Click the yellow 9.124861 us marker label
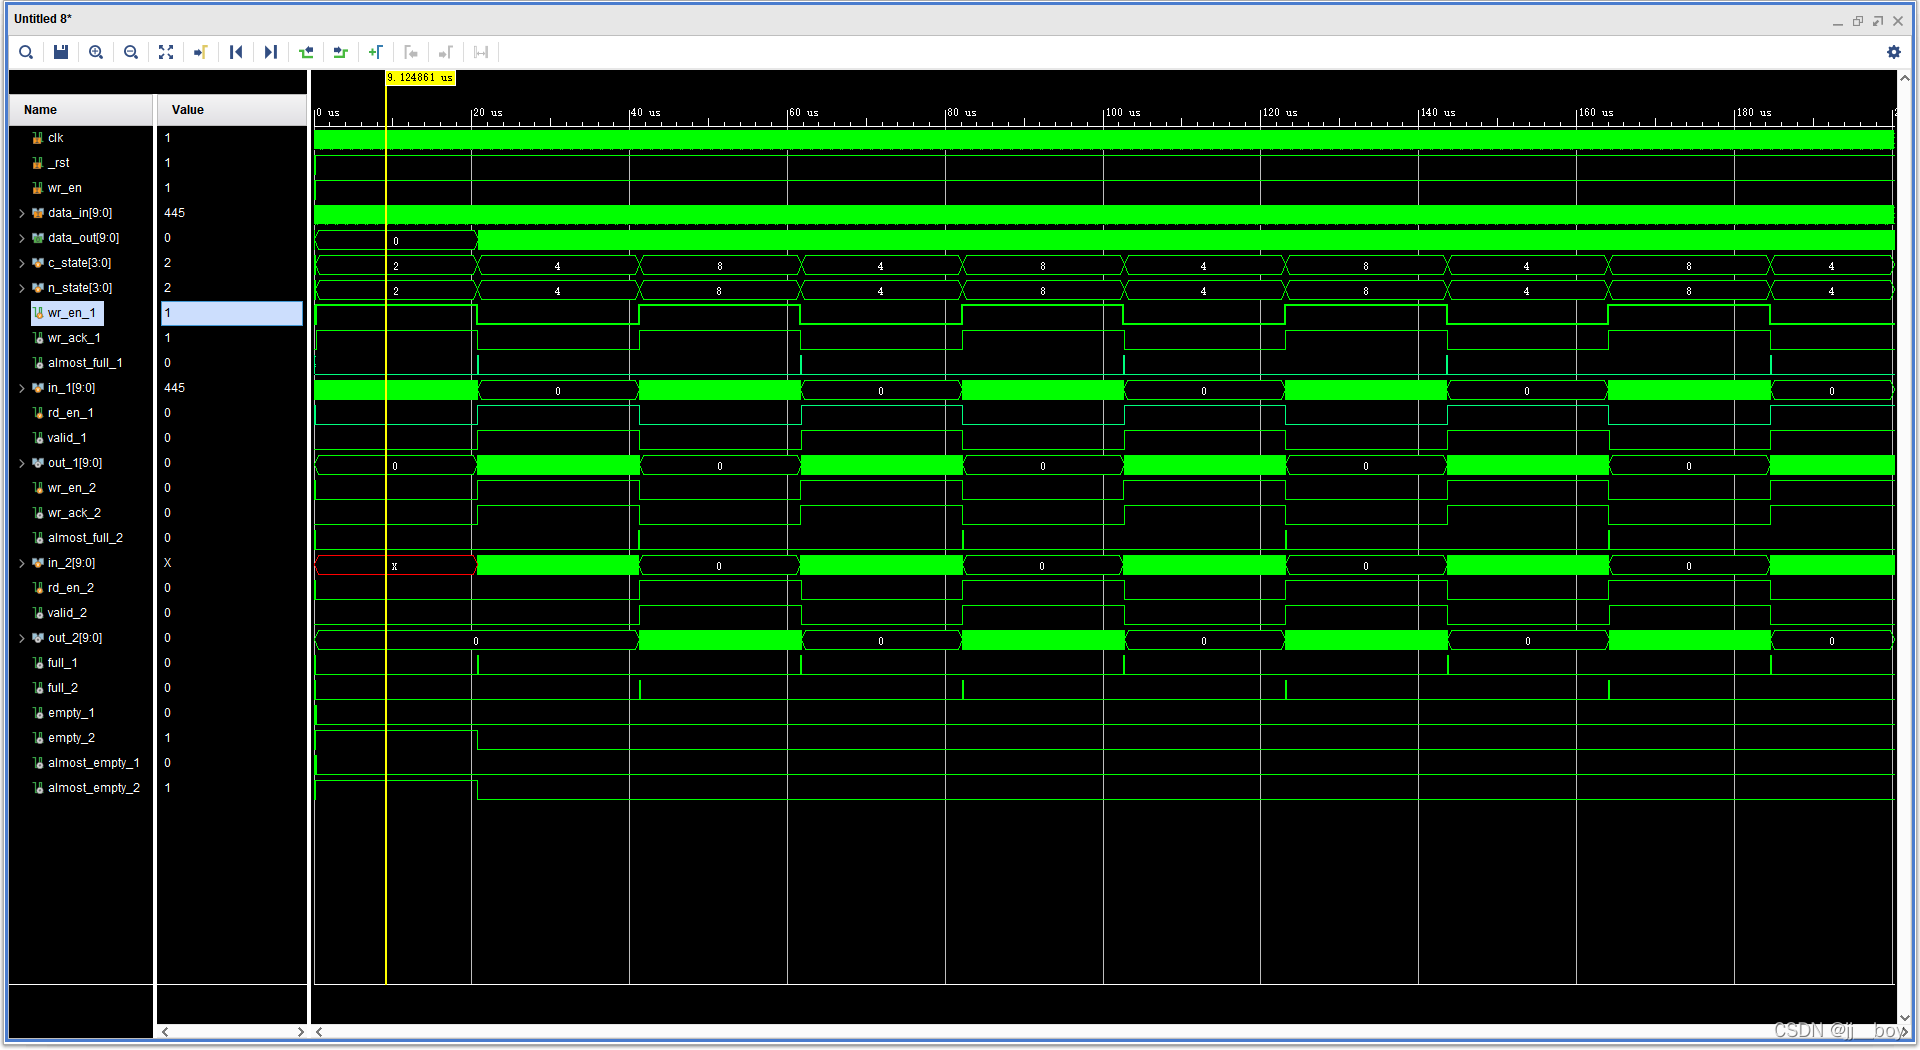1920x1050 pixels. click(x=419, y=77)
